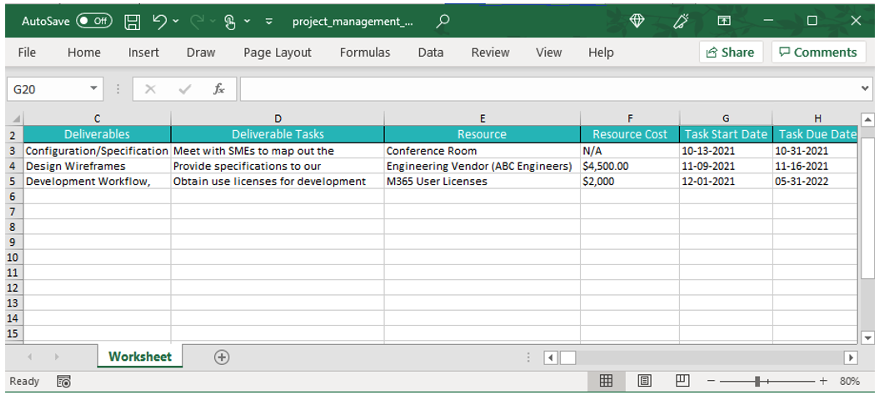This screenshot has width=881, height=399.
Task: Open the Name Box dropdown arrow
Action: click(93, 89)
